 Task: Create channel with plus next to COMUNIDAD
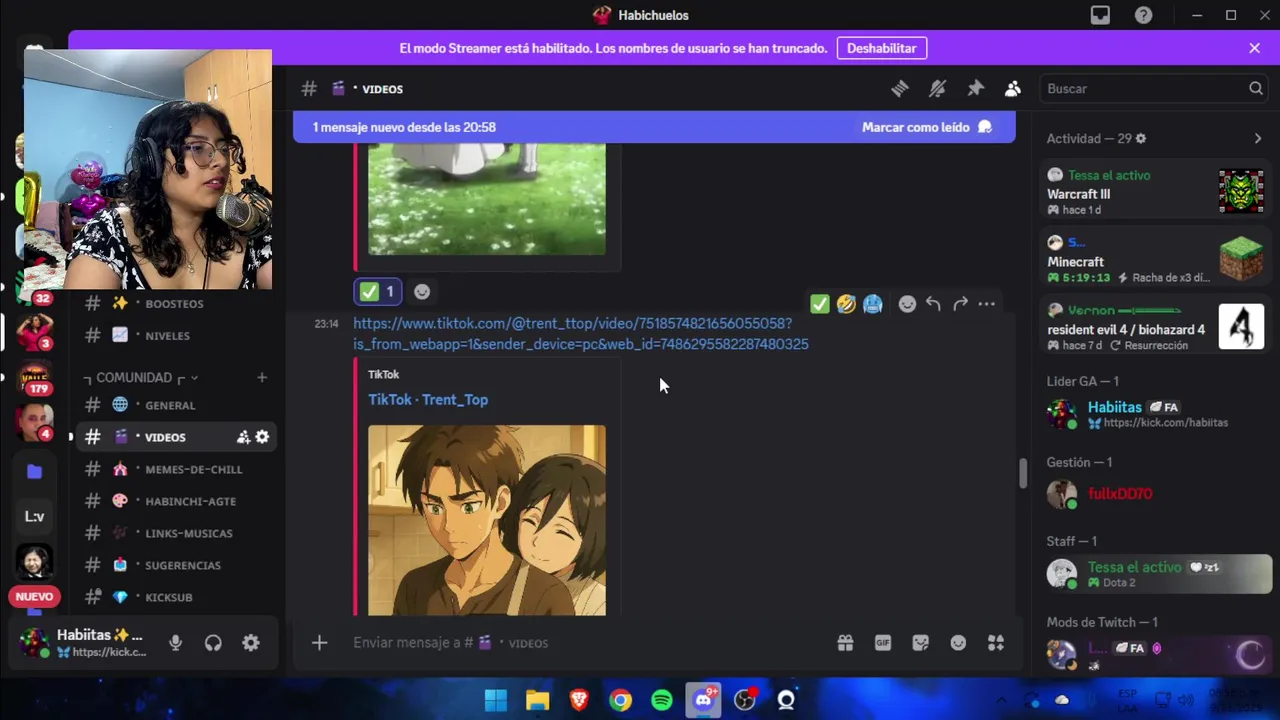click(262, 377)
